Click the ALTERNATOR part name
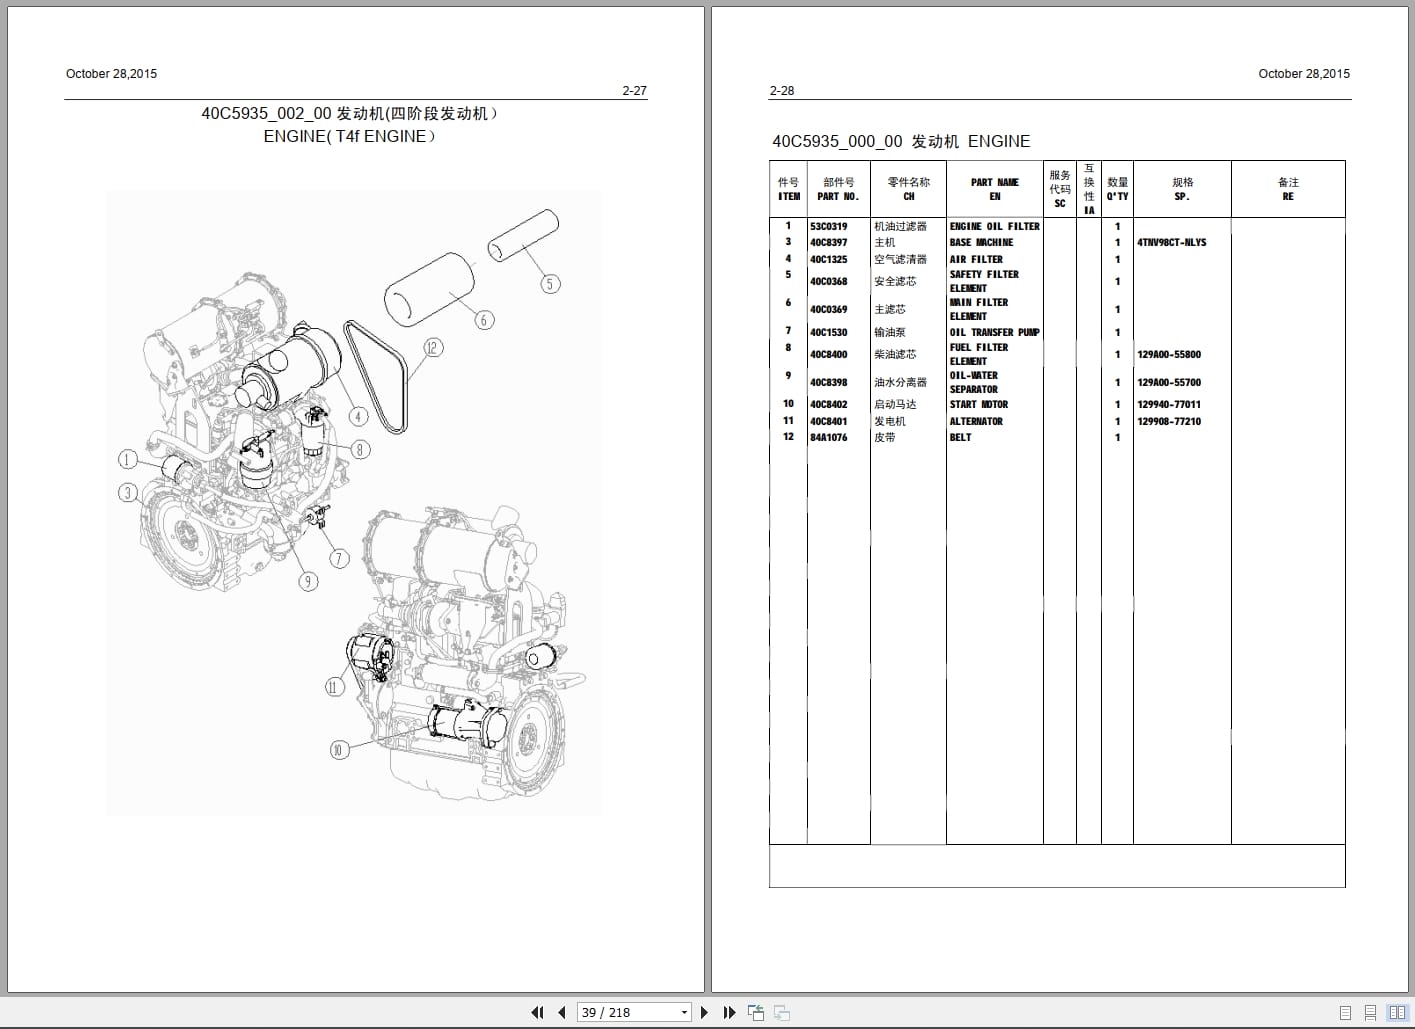The height and width of the screenshot is (1029, 1415). tap(976, 422)
